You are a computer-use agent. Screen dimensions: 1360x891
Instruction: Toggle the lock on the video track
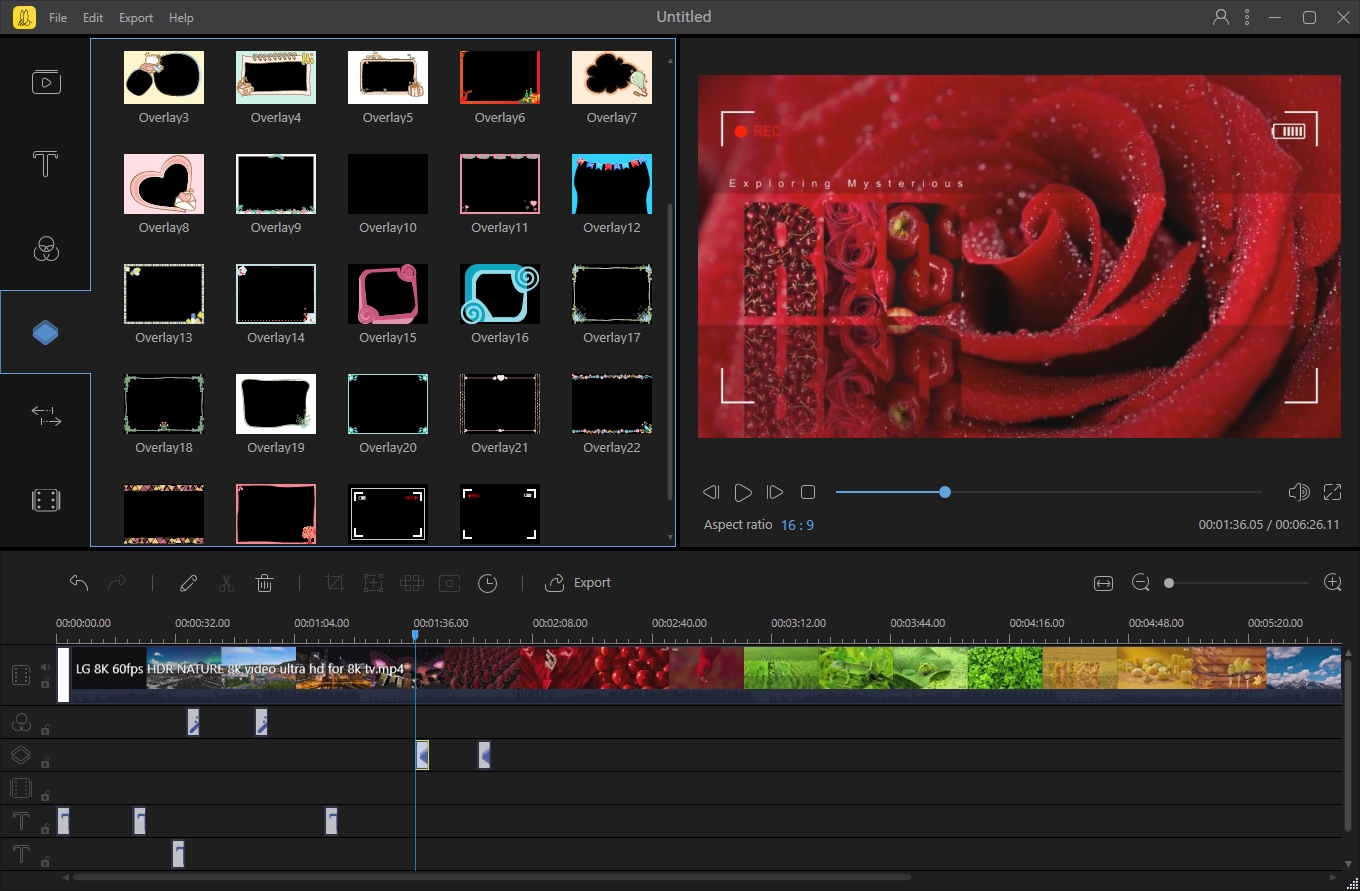click(x=45, y=684)
